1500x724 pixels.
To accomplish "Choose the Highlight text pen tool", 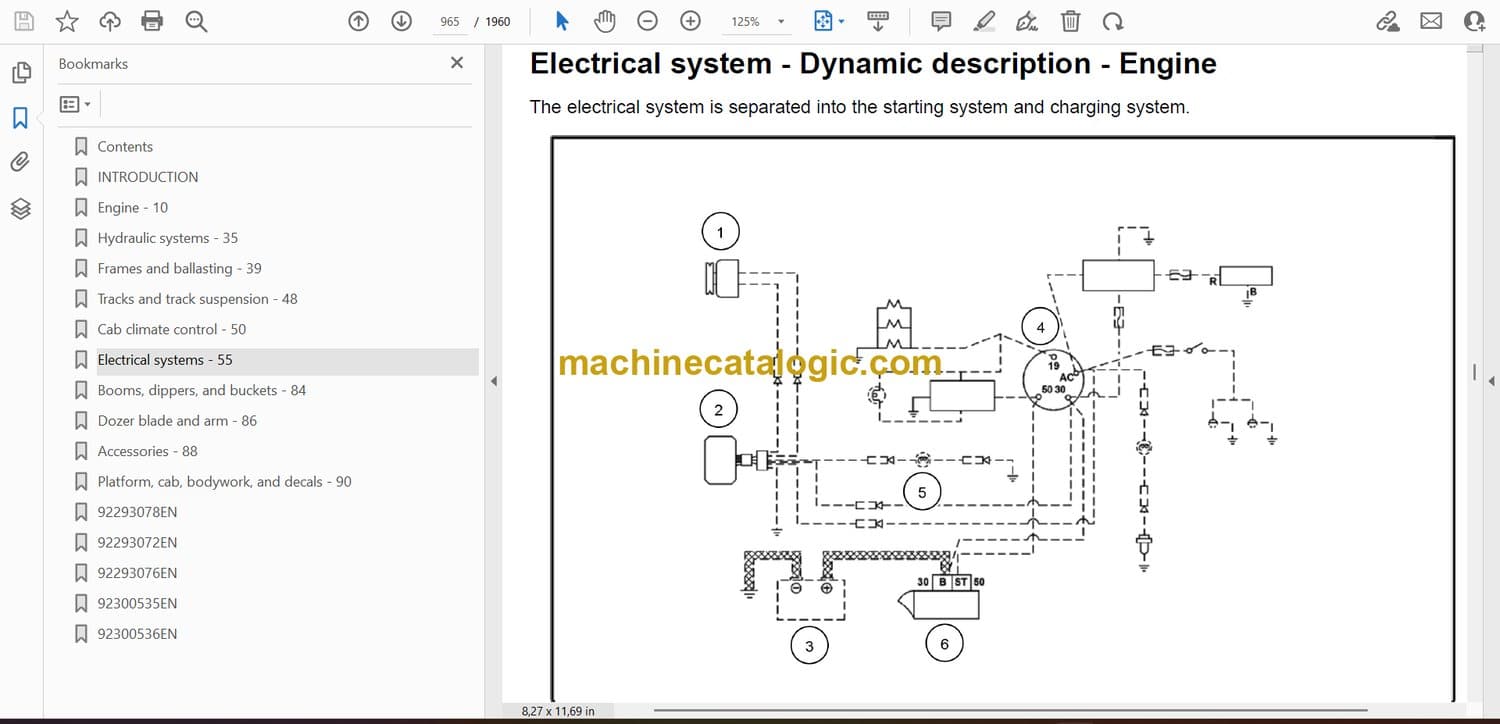I will pos(984,21).
